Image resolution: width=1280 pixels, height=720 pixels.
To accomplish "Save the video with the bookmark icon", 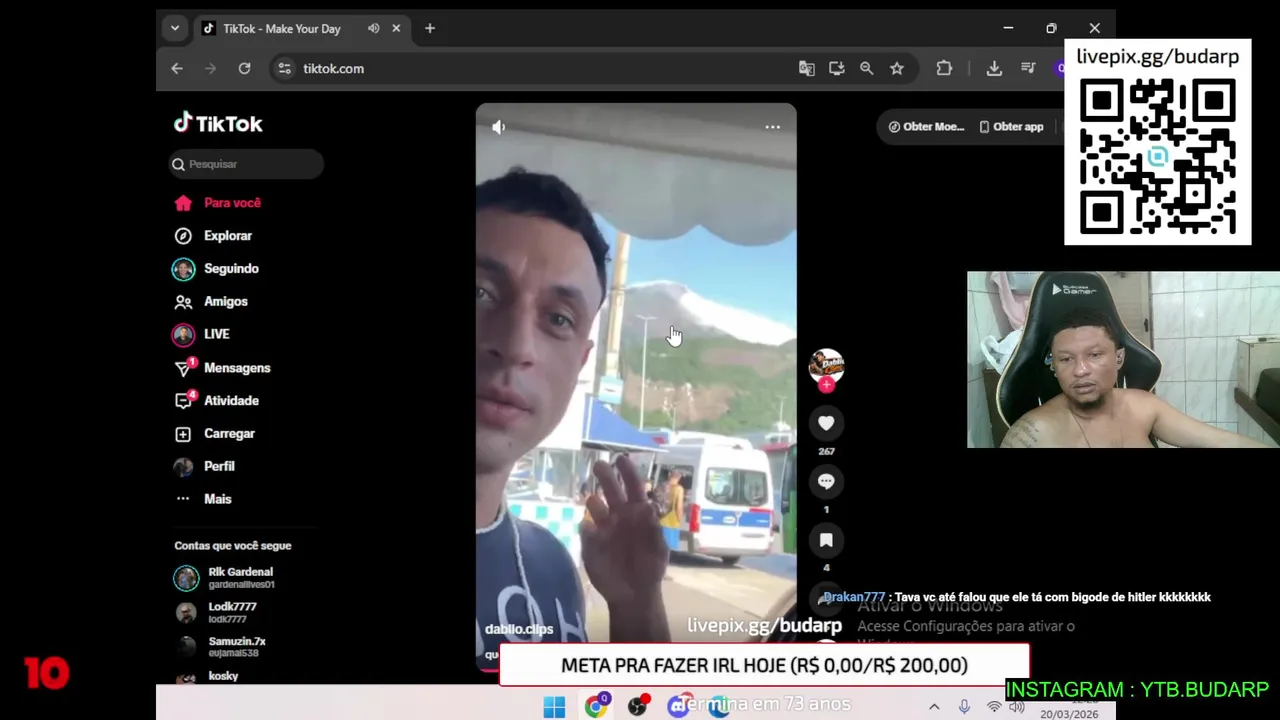I will tap(826, 541).
